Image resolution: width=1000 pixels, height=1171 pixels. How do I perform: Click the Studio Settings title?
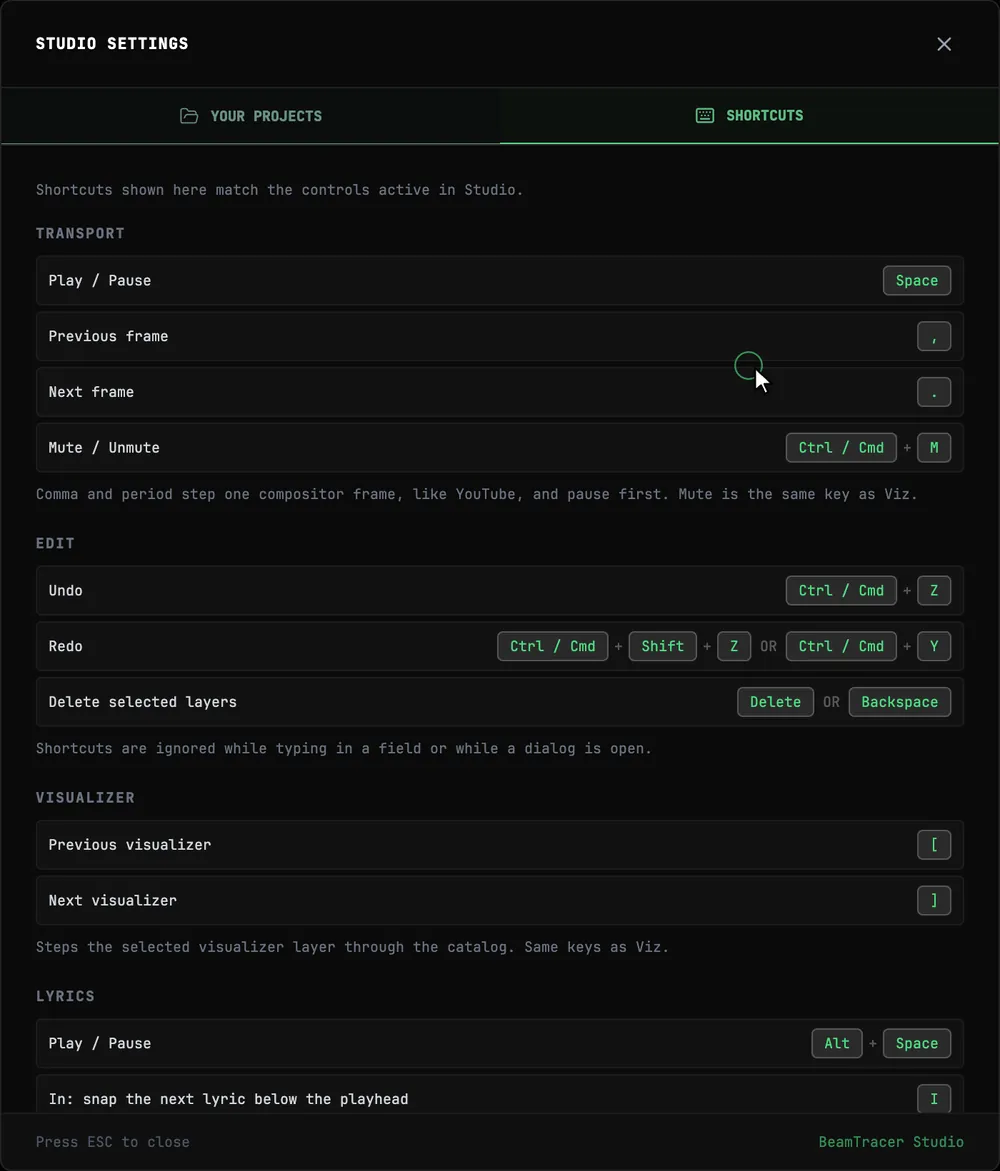(x=112, y=43)
